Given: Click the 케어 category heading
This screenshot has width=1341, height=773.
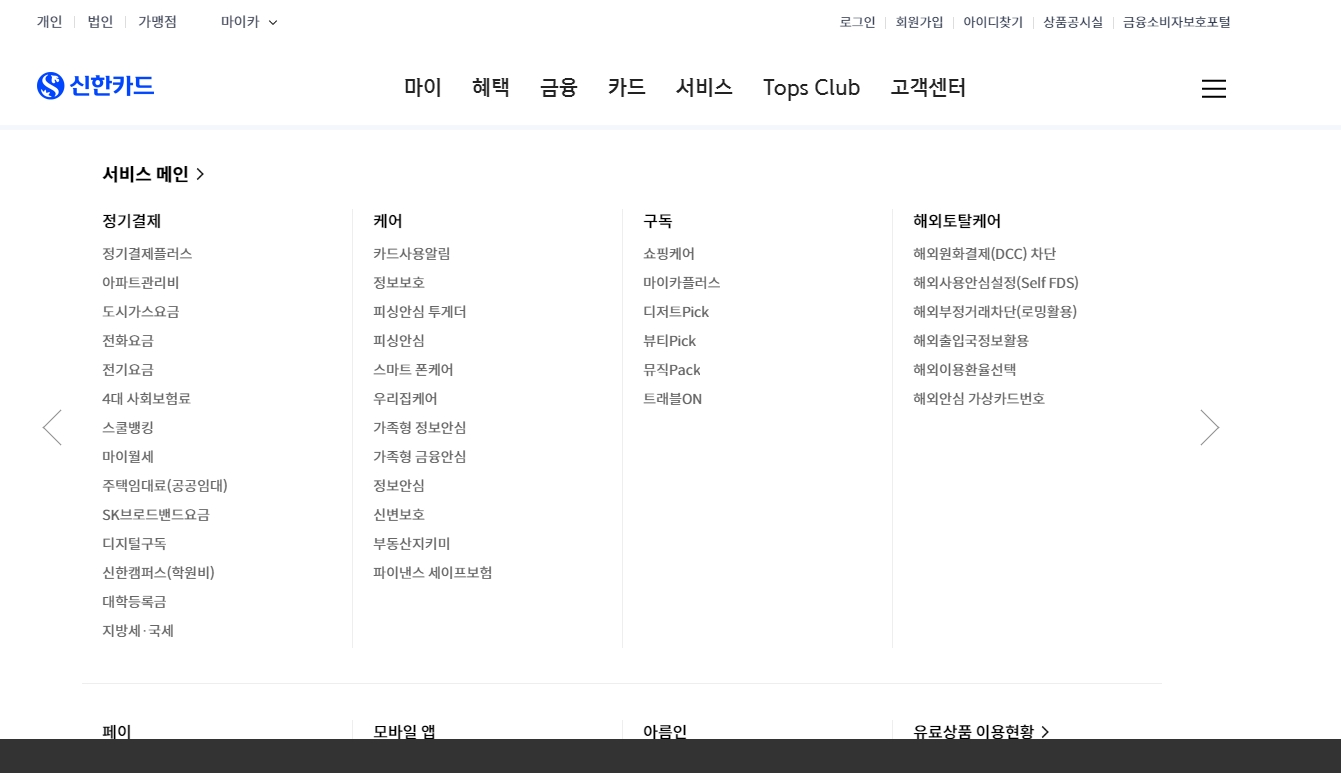Looking at the screenshot, I should [388, 221].
